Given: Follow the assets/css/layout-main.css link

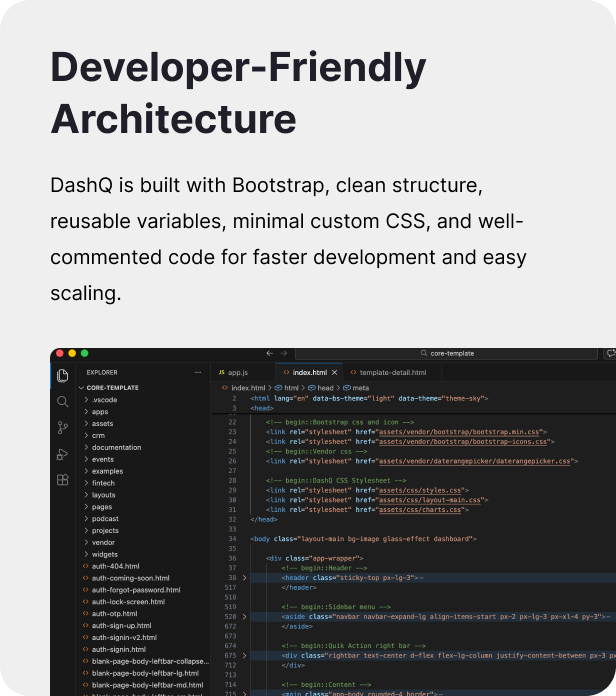Looking at the screenshot, I should [430, 500].
